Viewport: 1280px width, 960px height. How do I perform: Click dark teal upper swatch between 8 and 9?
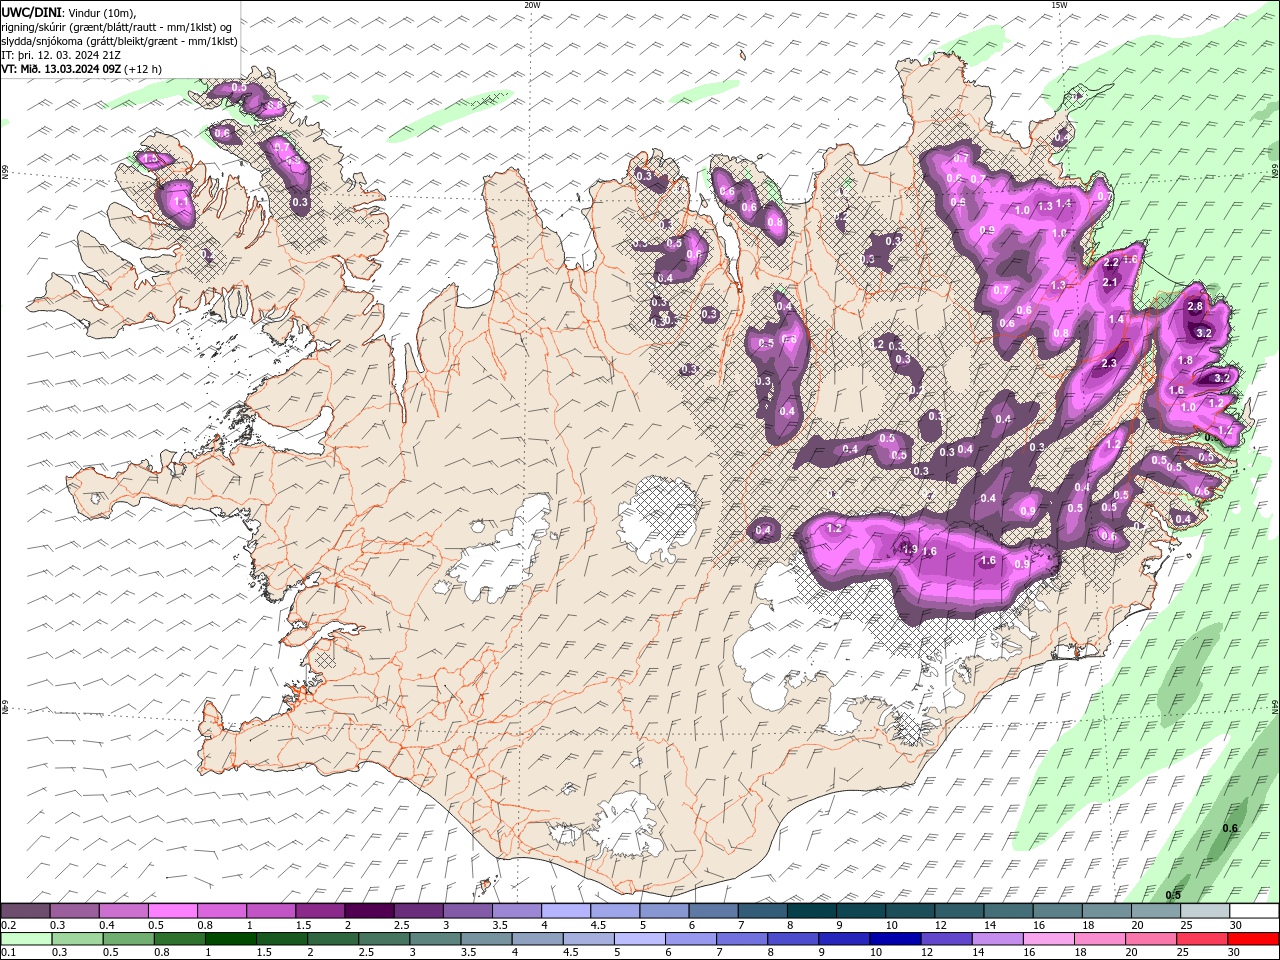point(811,911)
